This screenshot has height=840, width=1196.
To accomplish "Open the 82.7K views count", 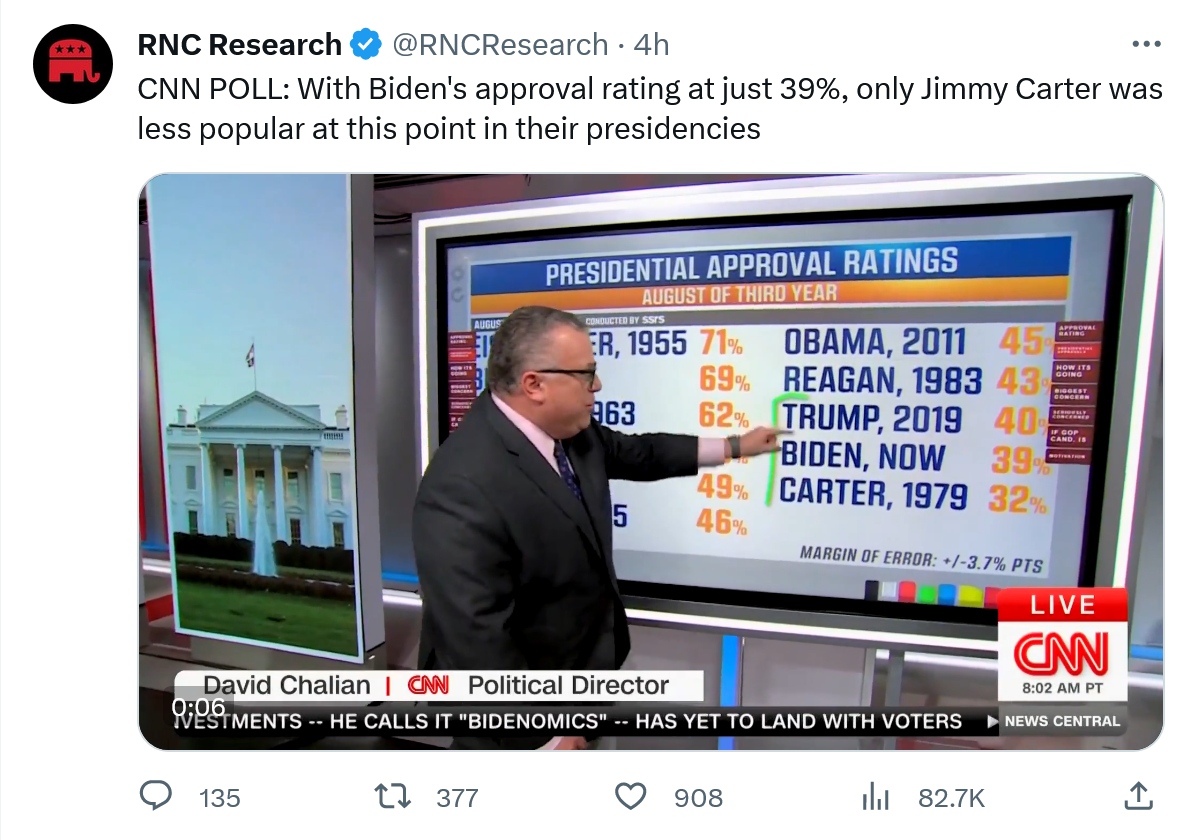I will point(951,797).
